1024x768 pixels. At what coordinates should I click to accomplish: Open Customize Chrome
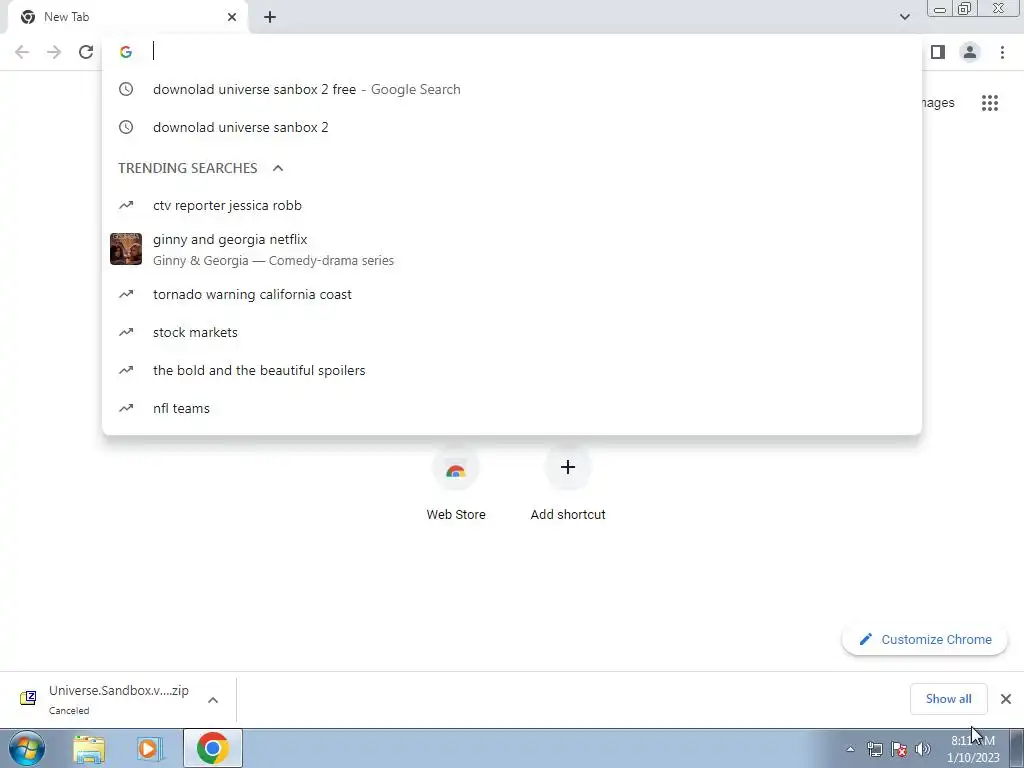[x=925, y=639]
